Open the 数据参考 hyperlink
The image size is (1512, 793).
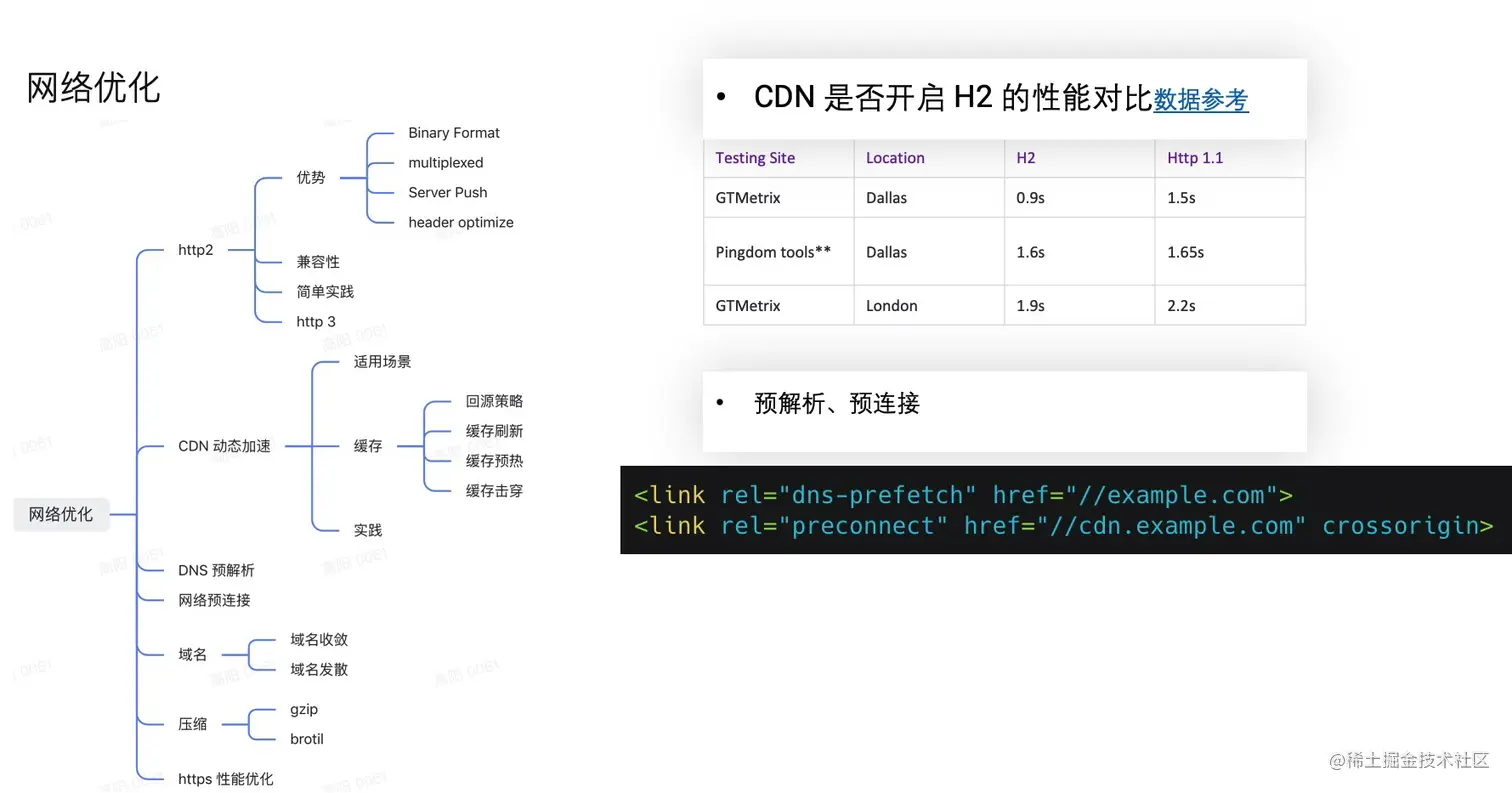[x=1201, y=99]
